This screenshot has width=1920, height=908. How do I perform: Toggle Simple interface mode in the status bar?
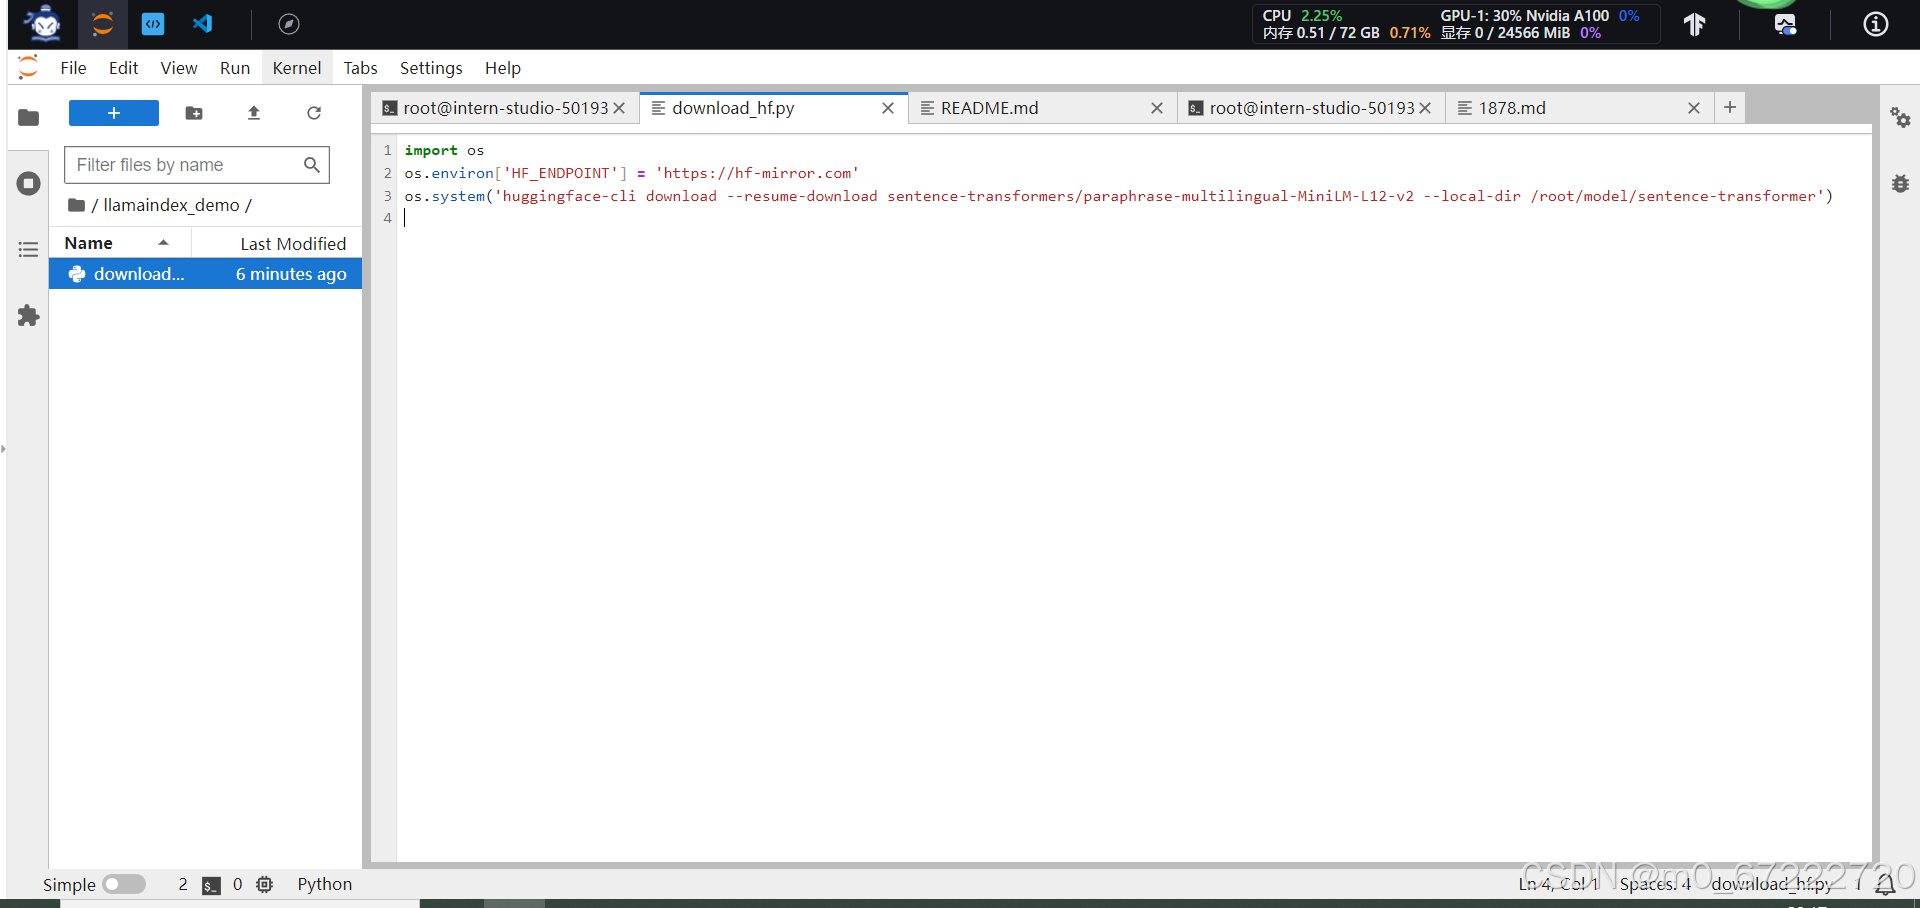coord(124,884)
